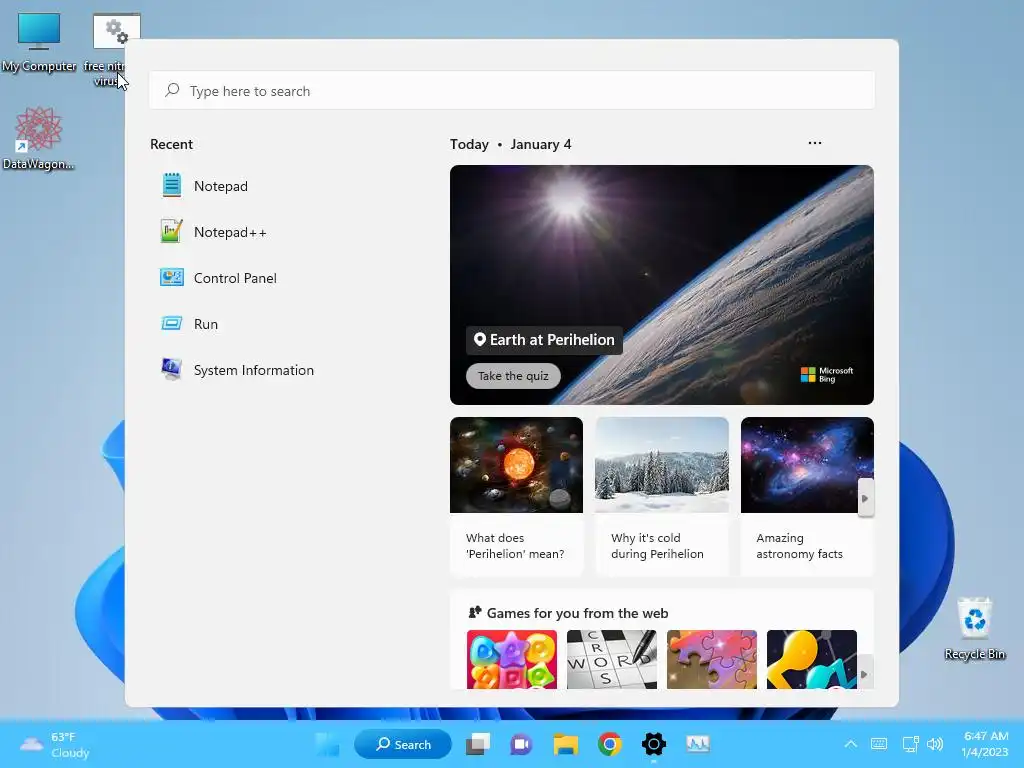
Task: Open the volume speaker tray icon
Action: click(x=935, y=744)
